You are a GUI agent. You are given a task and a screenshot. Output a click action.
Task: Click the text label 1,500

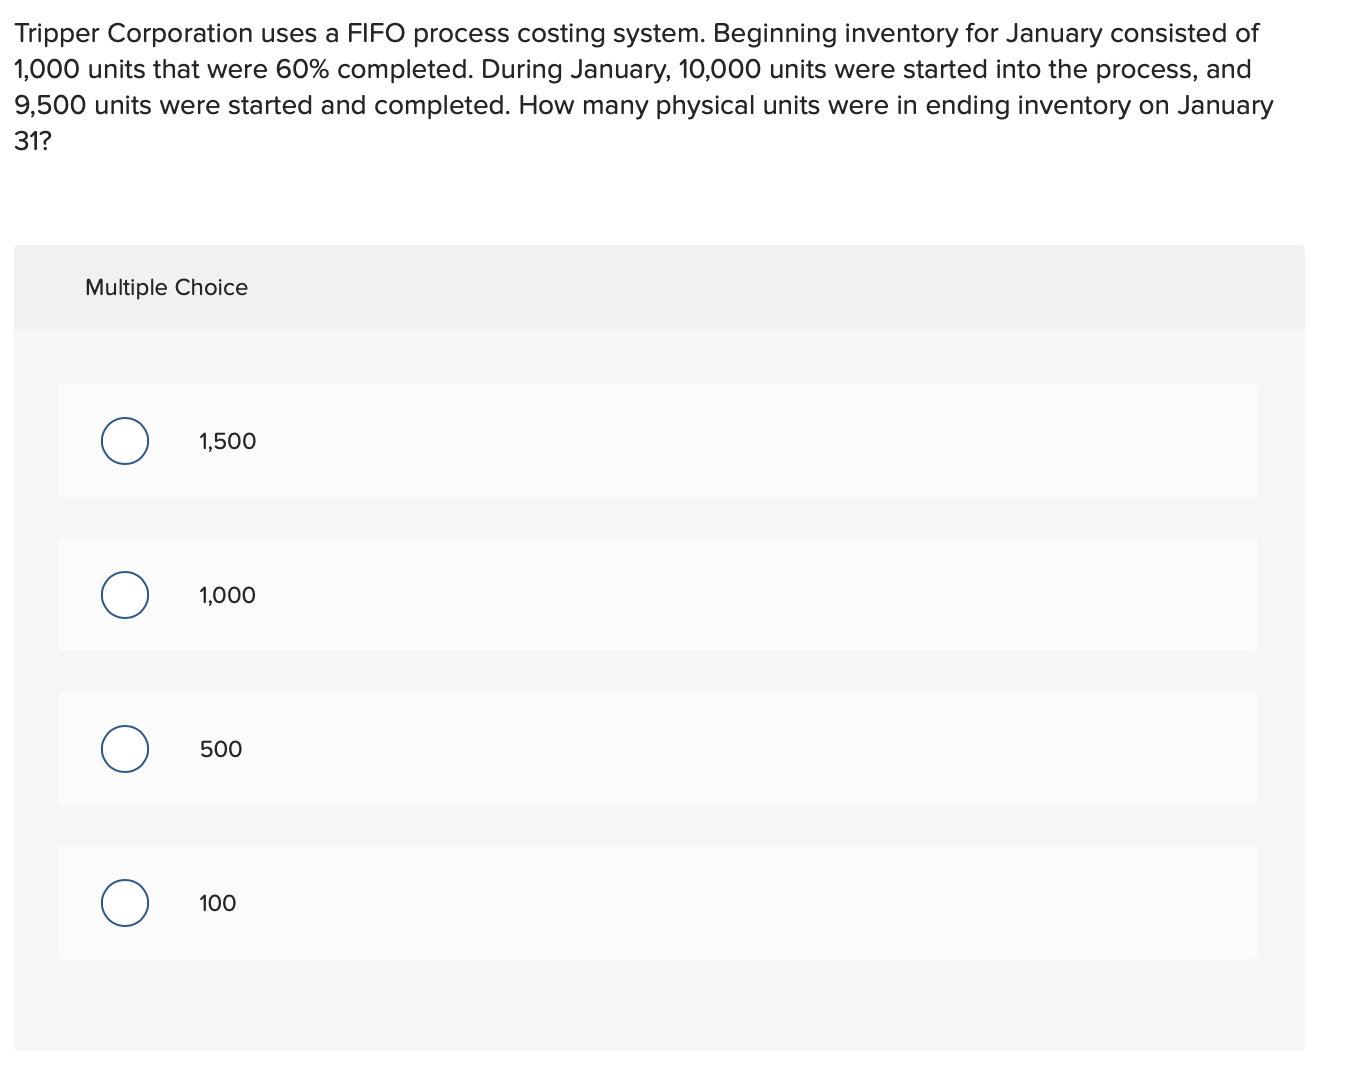tap(227, 440)
